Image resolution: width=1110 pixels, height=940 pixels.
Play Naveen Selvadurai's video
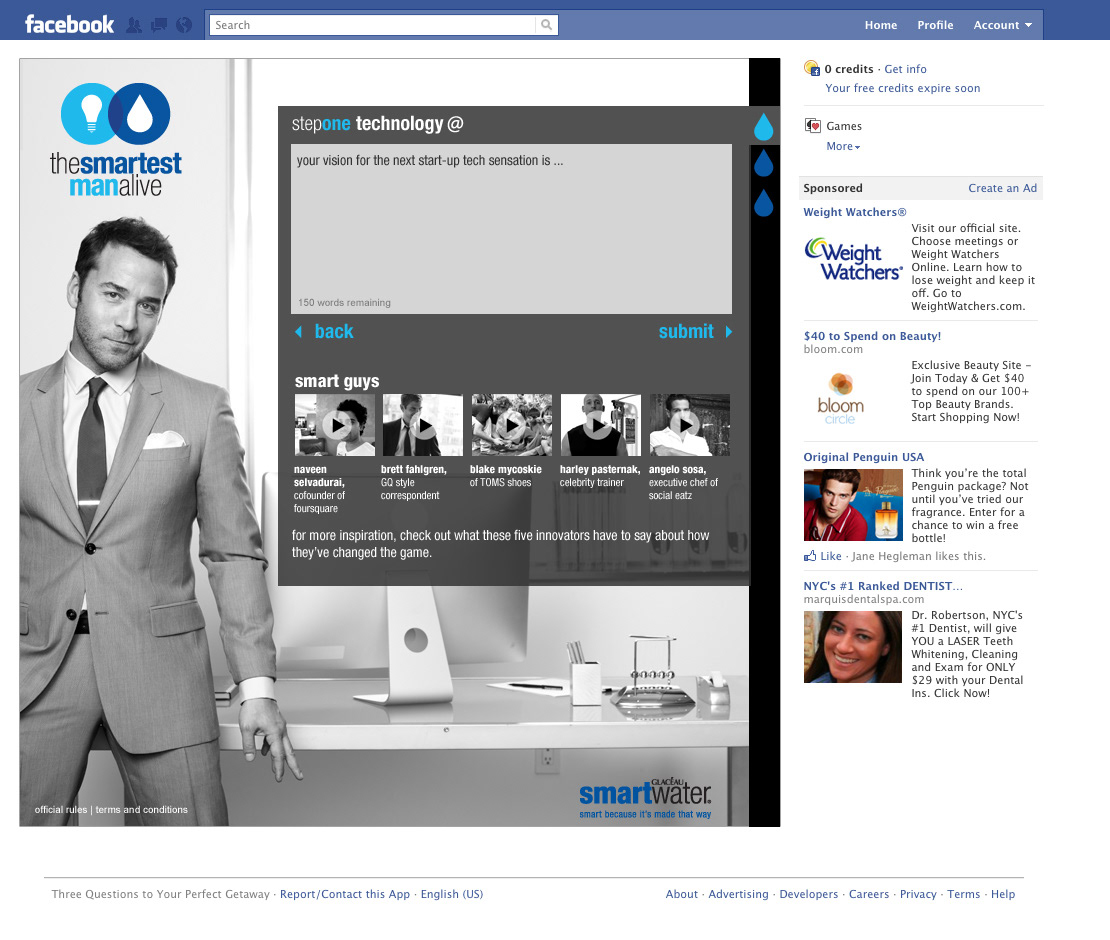pyautogui.click(x=335, y=425)
